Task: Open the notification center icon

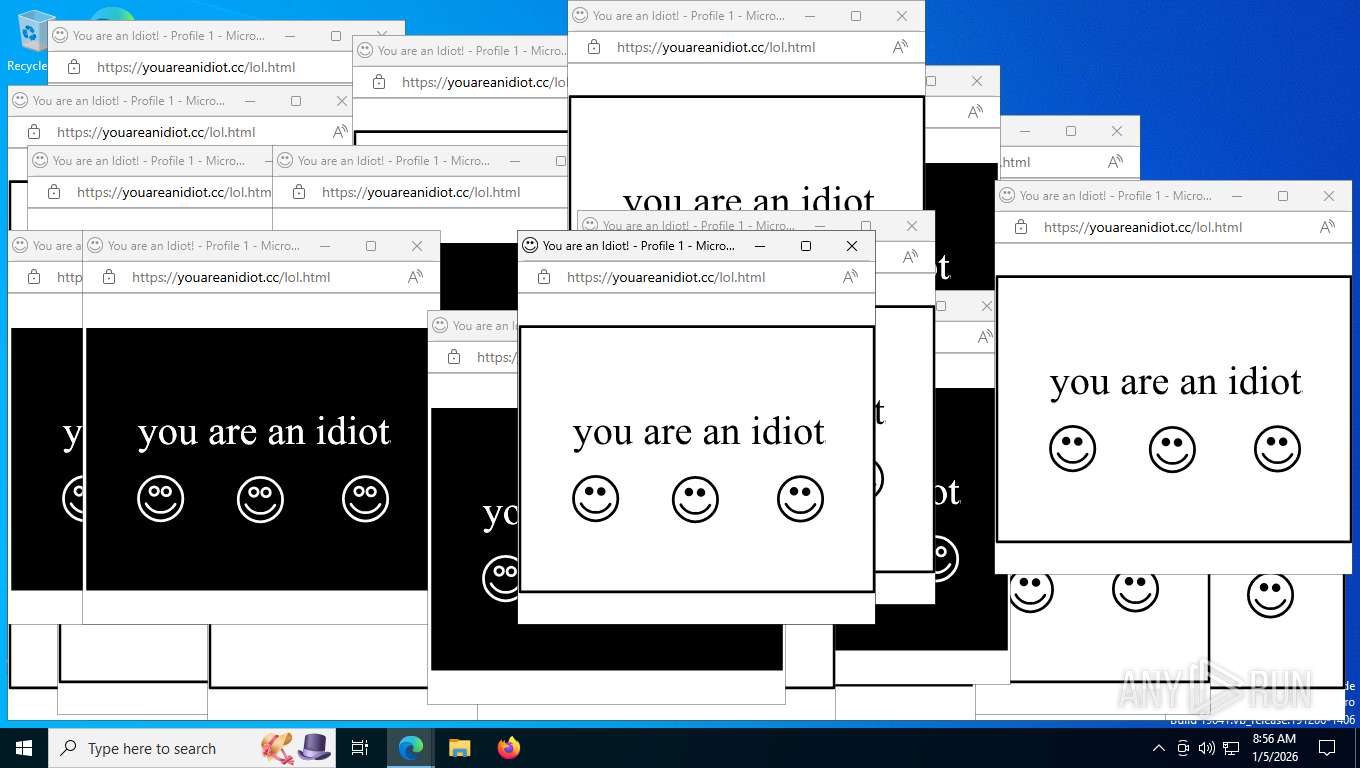Action: [1327, 748]
